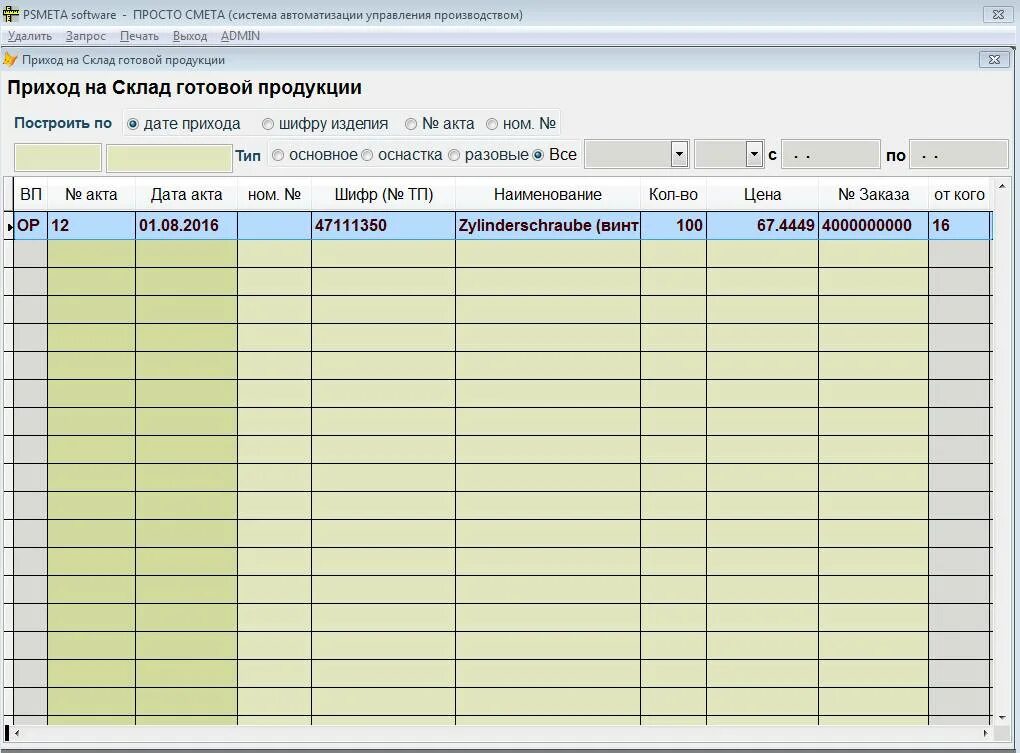Open the Печать menu
This screenshot has width=1020, height=753.
139,36
